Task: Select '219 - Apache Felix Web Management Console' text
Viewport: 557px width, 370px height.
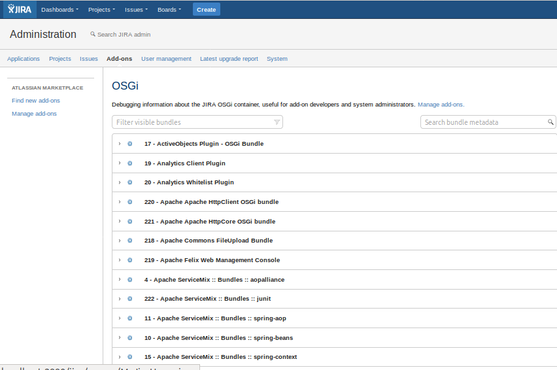Action: pos(212,260)
